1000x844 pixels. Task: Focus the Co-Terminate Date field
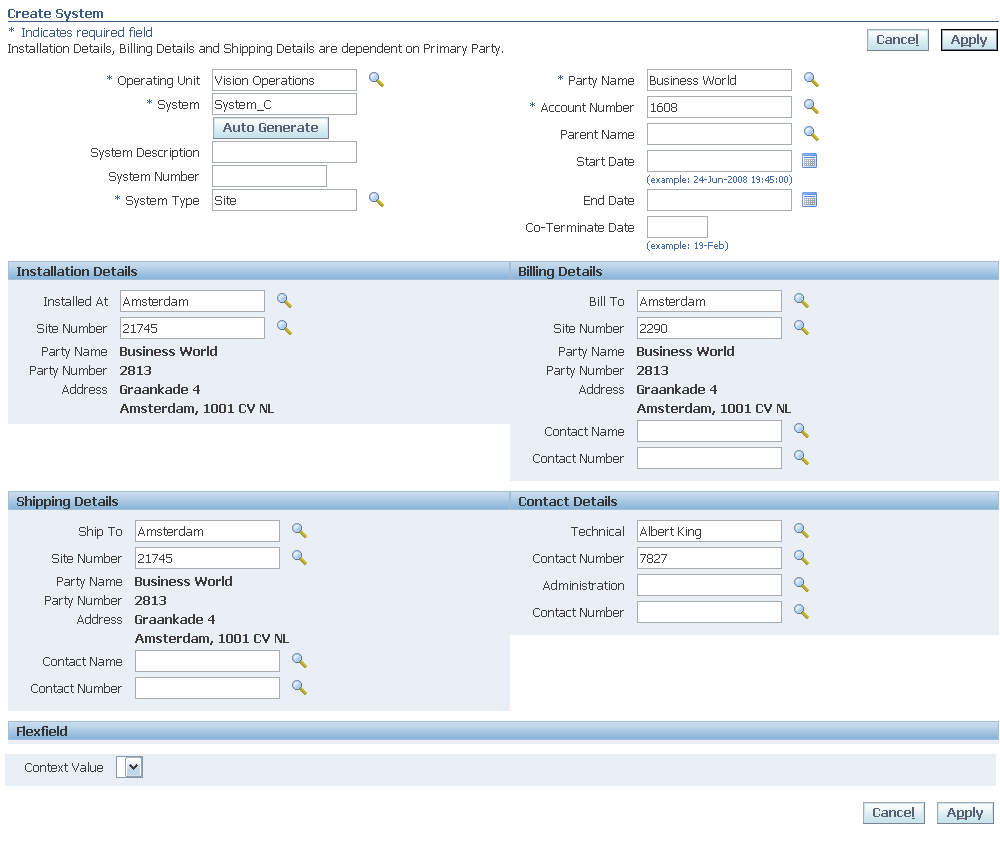coord(677,227)
